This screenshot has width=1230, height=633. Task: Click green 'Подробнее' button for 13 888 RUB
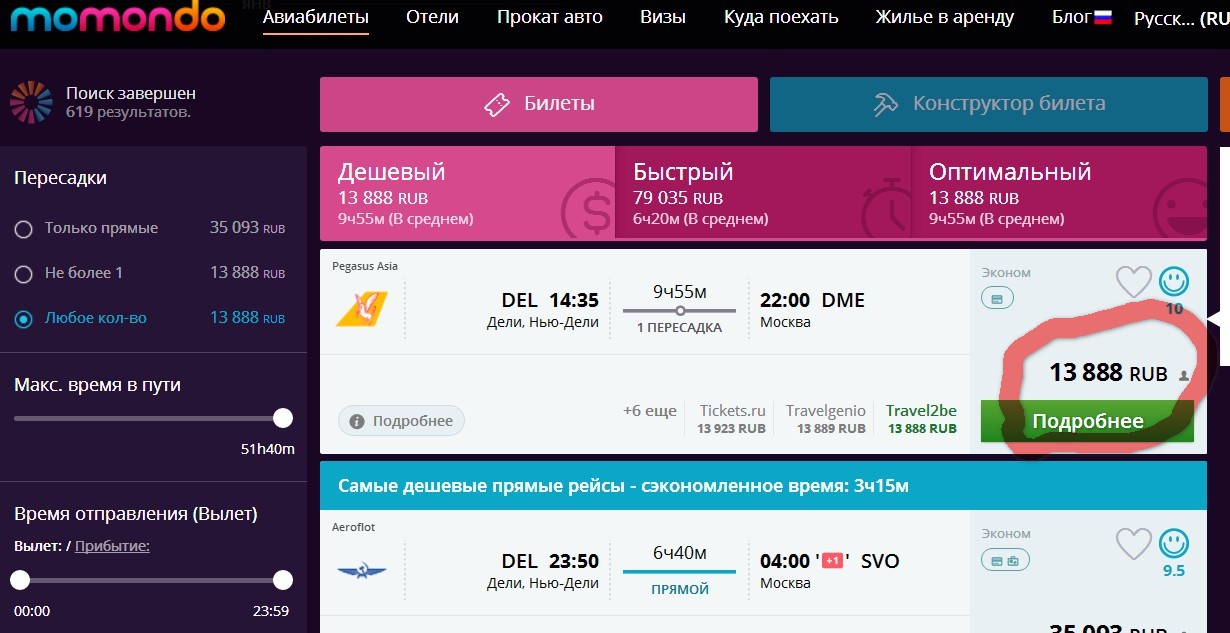(x=1087, y=421)
